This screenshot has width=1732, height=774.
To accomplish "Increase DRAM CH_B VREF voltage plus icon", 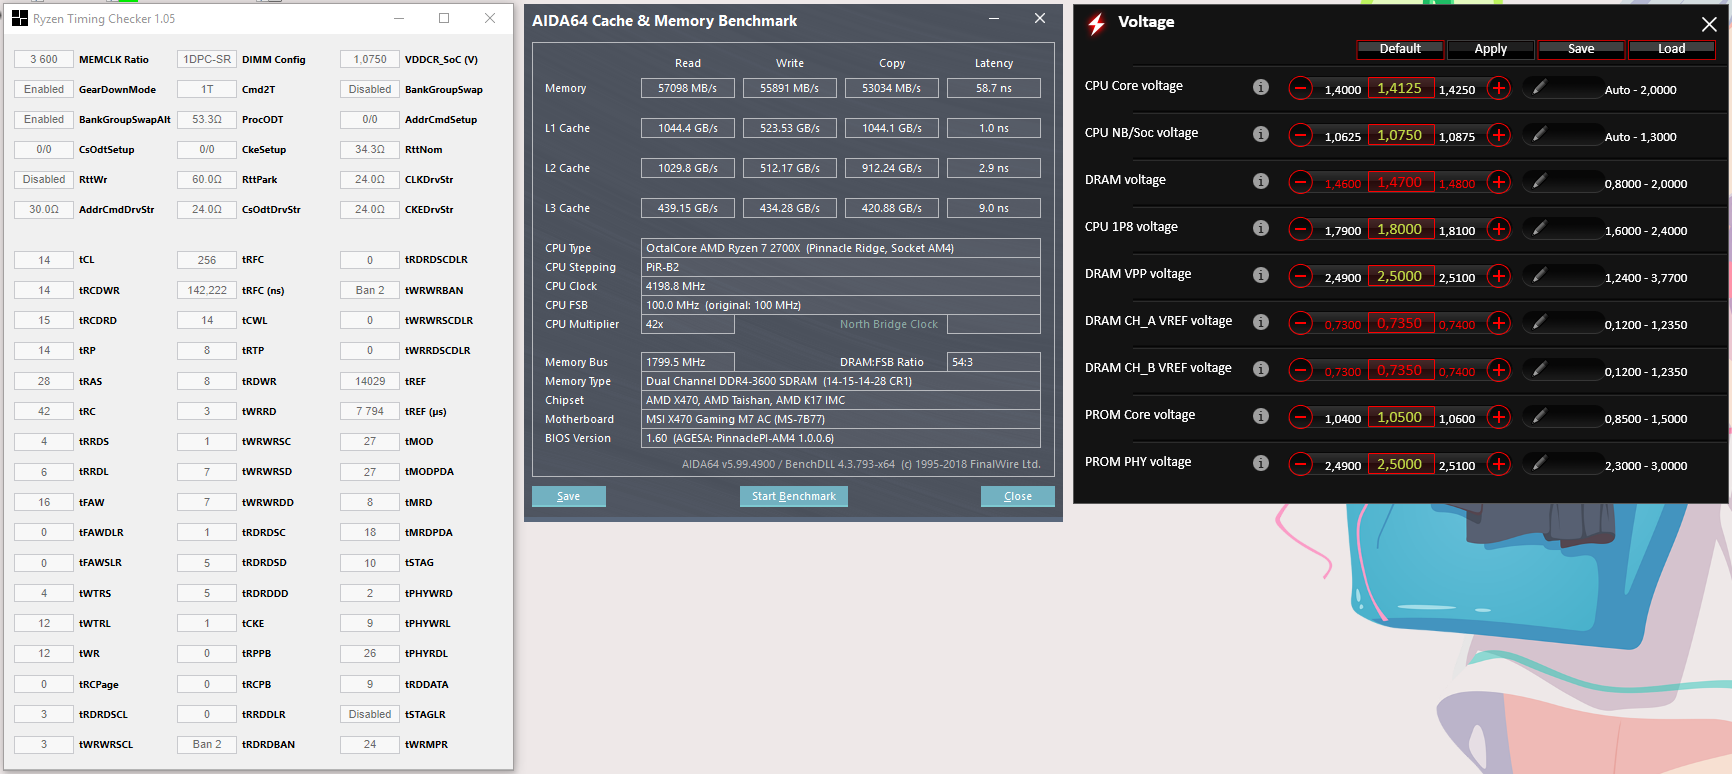I will [1499, 371].
